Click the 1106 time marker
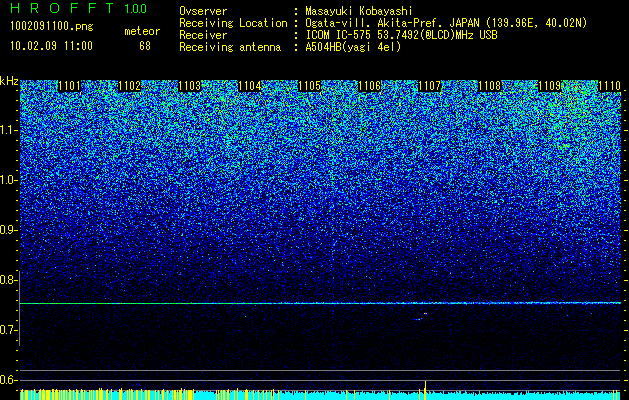Image resolution: width=629 pixels, height=400 pixels. click(x=369, y=86)
